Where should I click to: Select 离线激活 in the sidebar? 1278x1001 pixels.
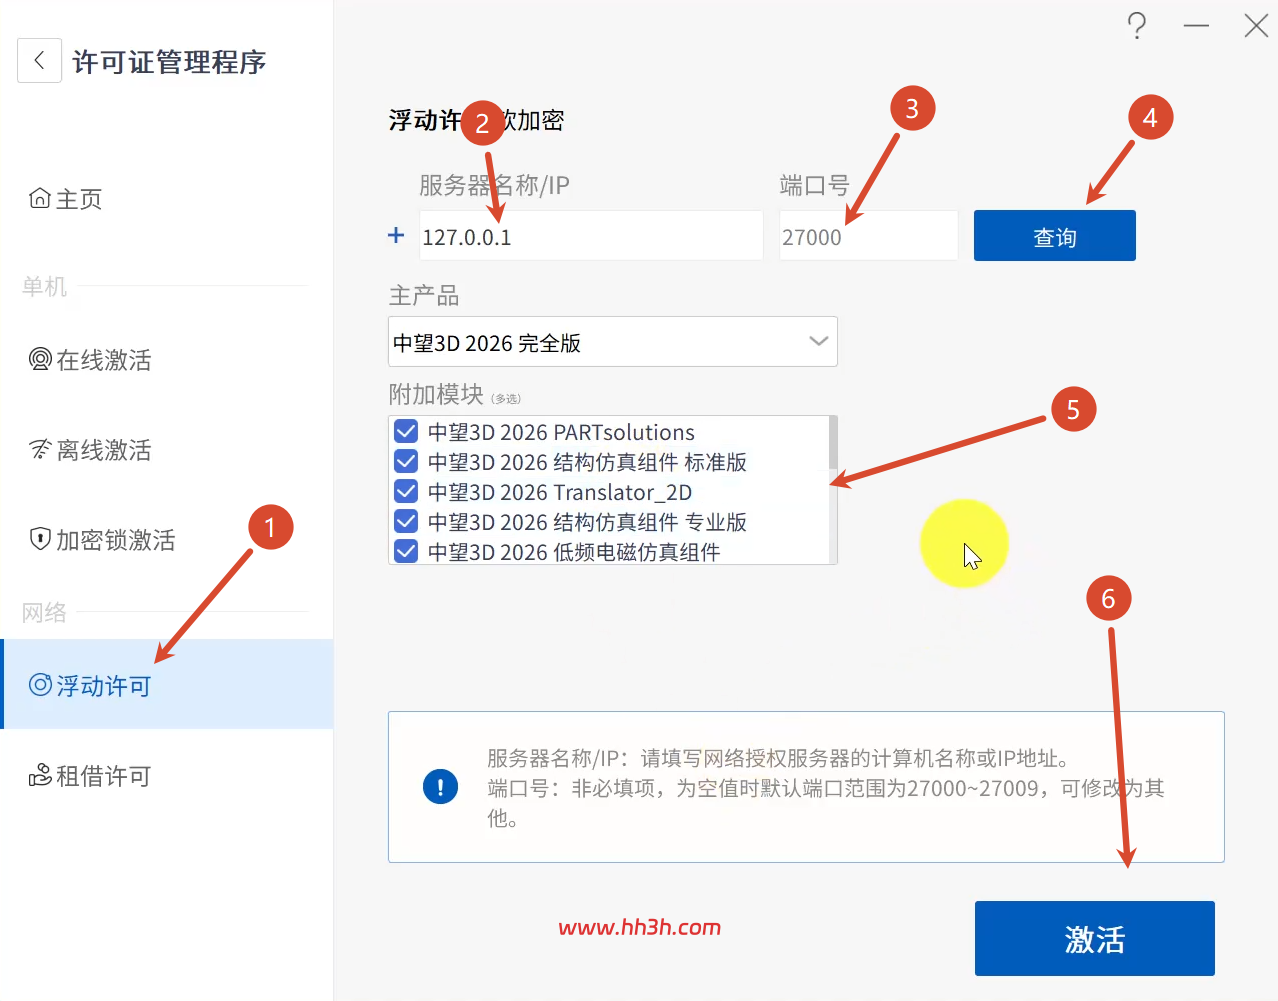(90, 450)
